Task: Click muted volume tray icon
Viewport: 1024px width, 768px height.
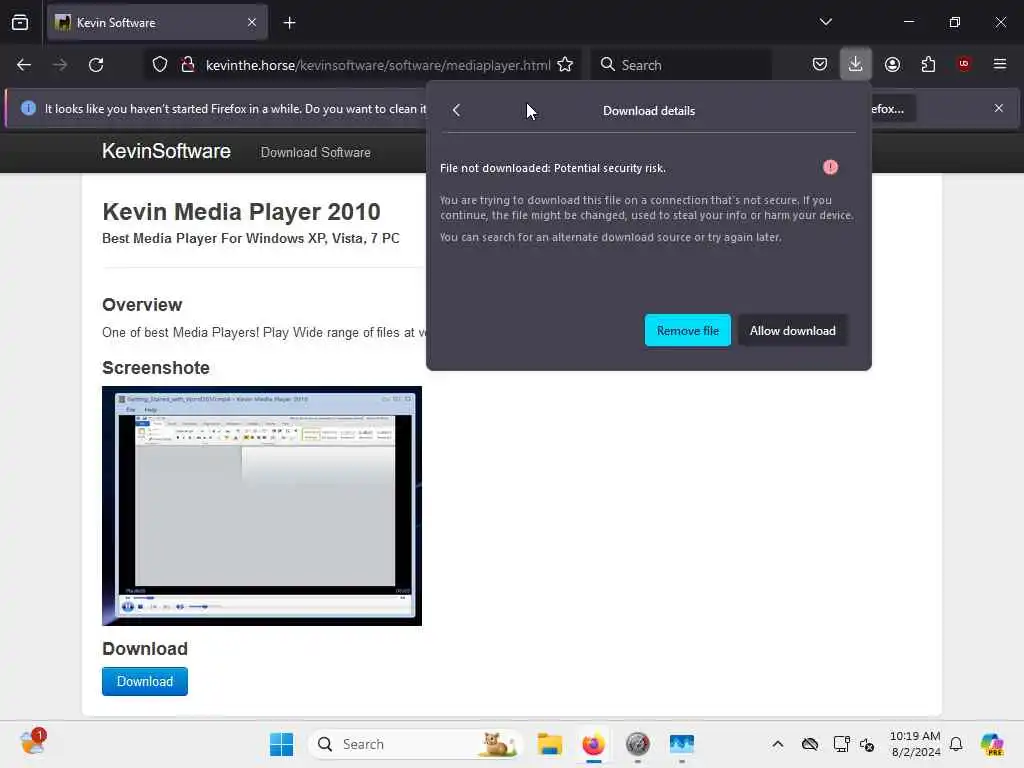Action: (x=867, y=744)
